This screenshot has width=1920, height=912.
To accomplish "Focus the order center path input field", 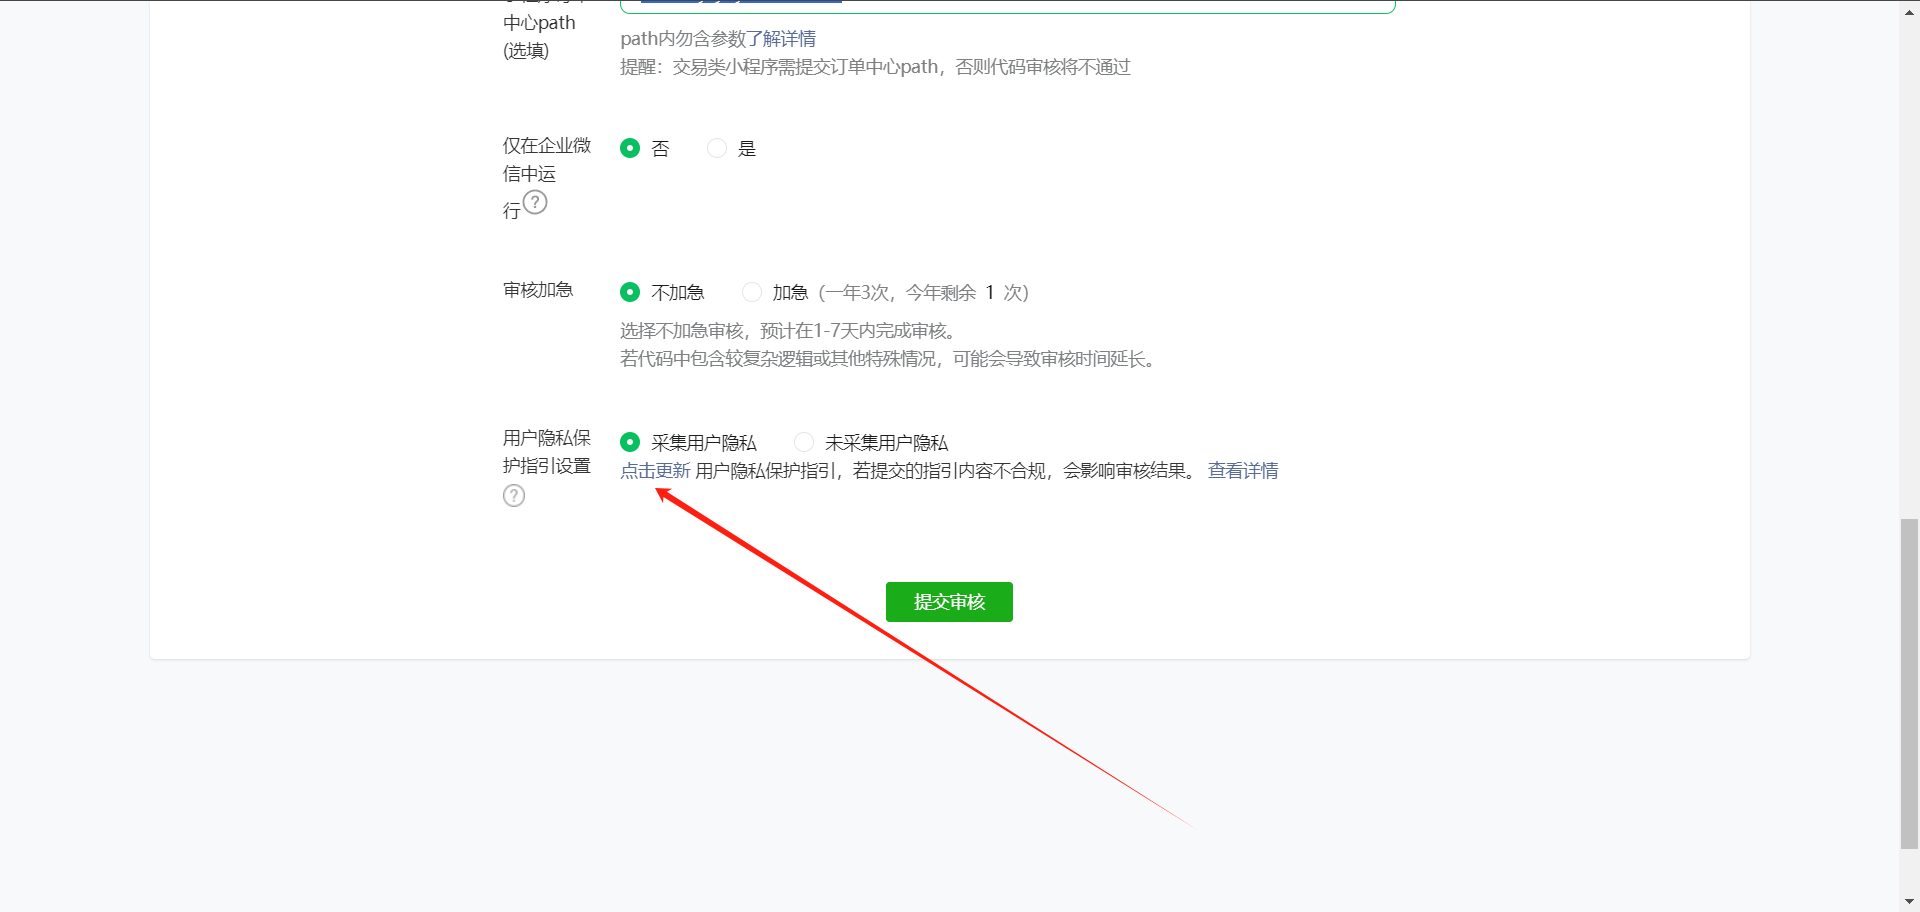I will [1007, 7].
